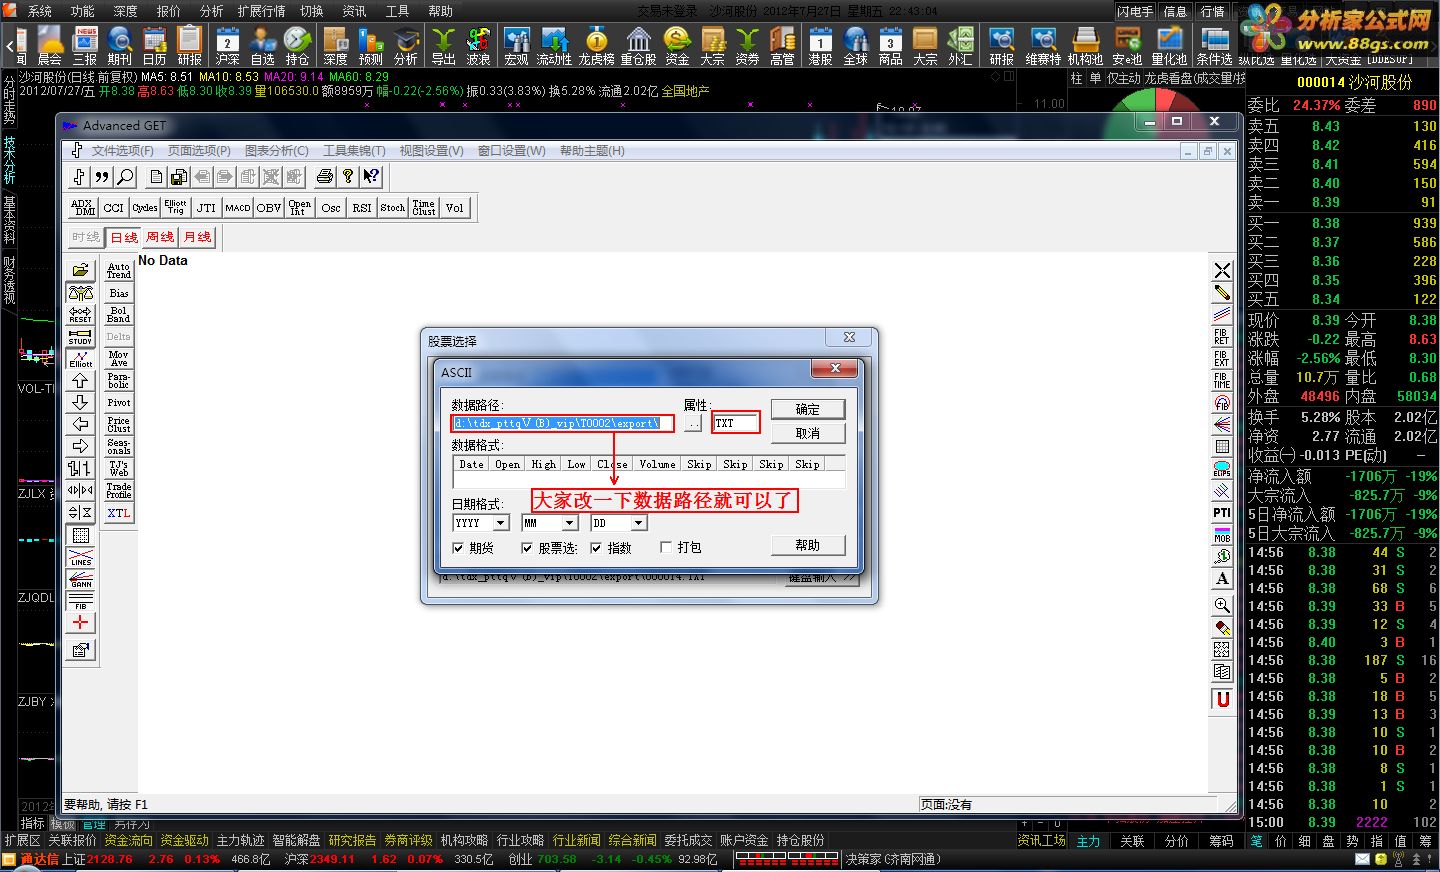Image resolution: width=1440 pixels, height=872 pixels.
Task: Click 取消 button in ASCII dialog
Action: (x=807, y=433)
